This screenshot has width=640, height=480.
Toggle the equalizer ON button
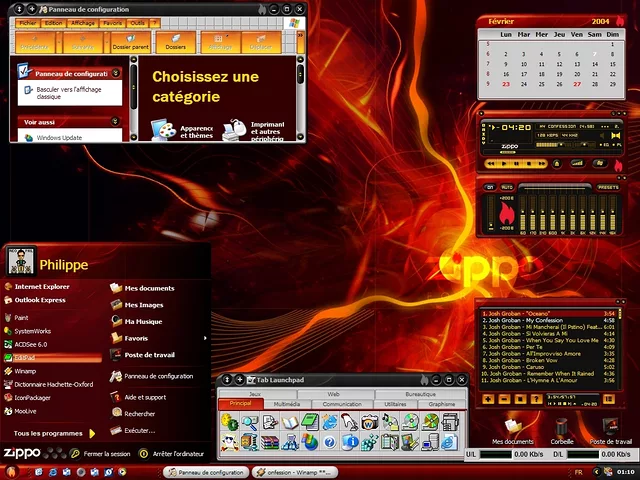coord(489,187)
